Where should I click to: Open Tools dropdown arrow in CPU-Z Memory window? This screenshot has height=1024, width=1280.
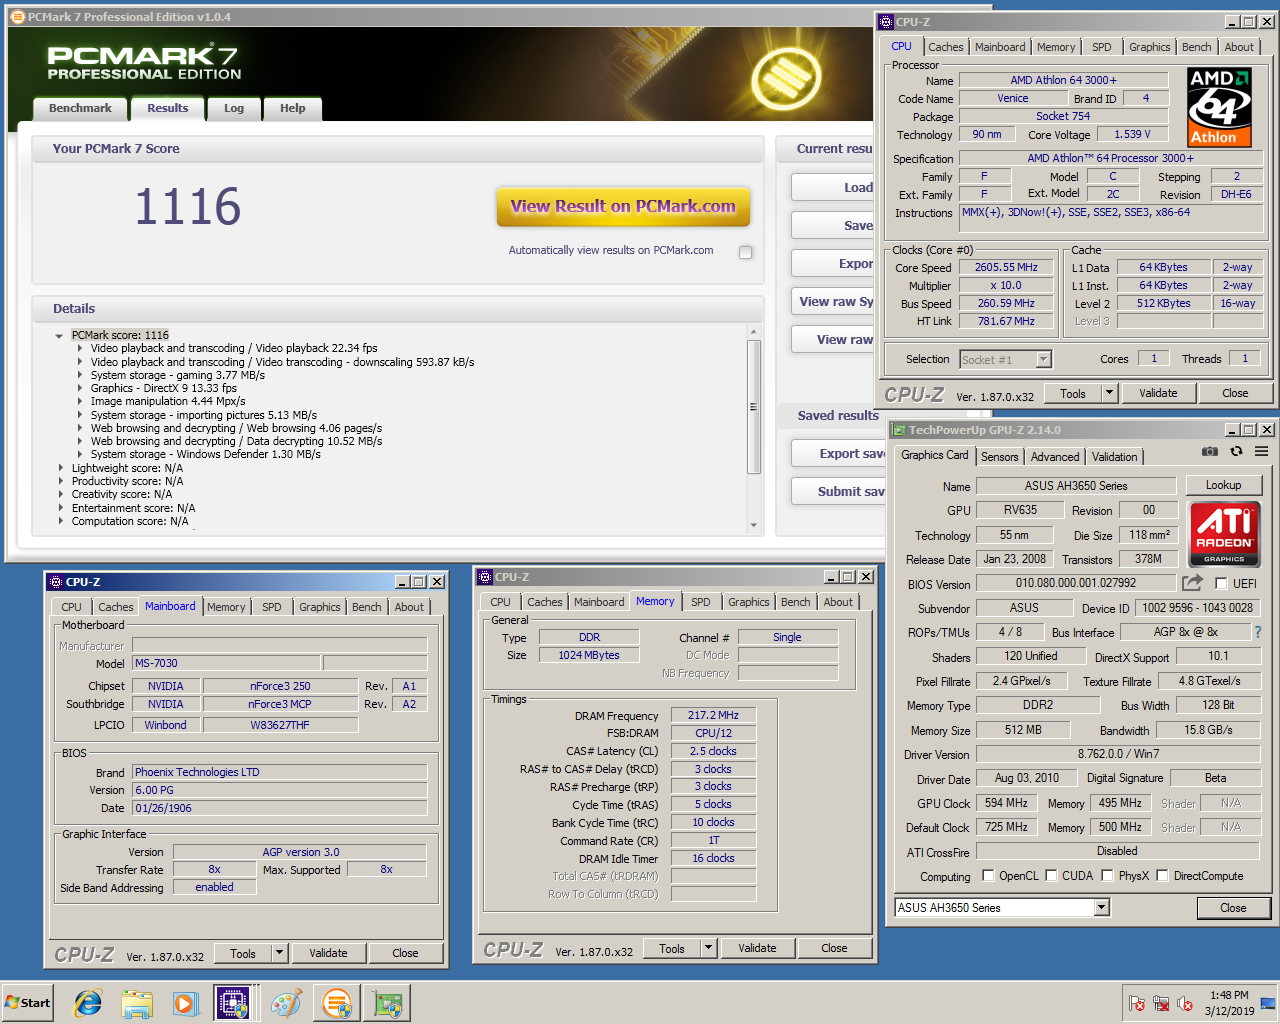(x=708, y=948)
